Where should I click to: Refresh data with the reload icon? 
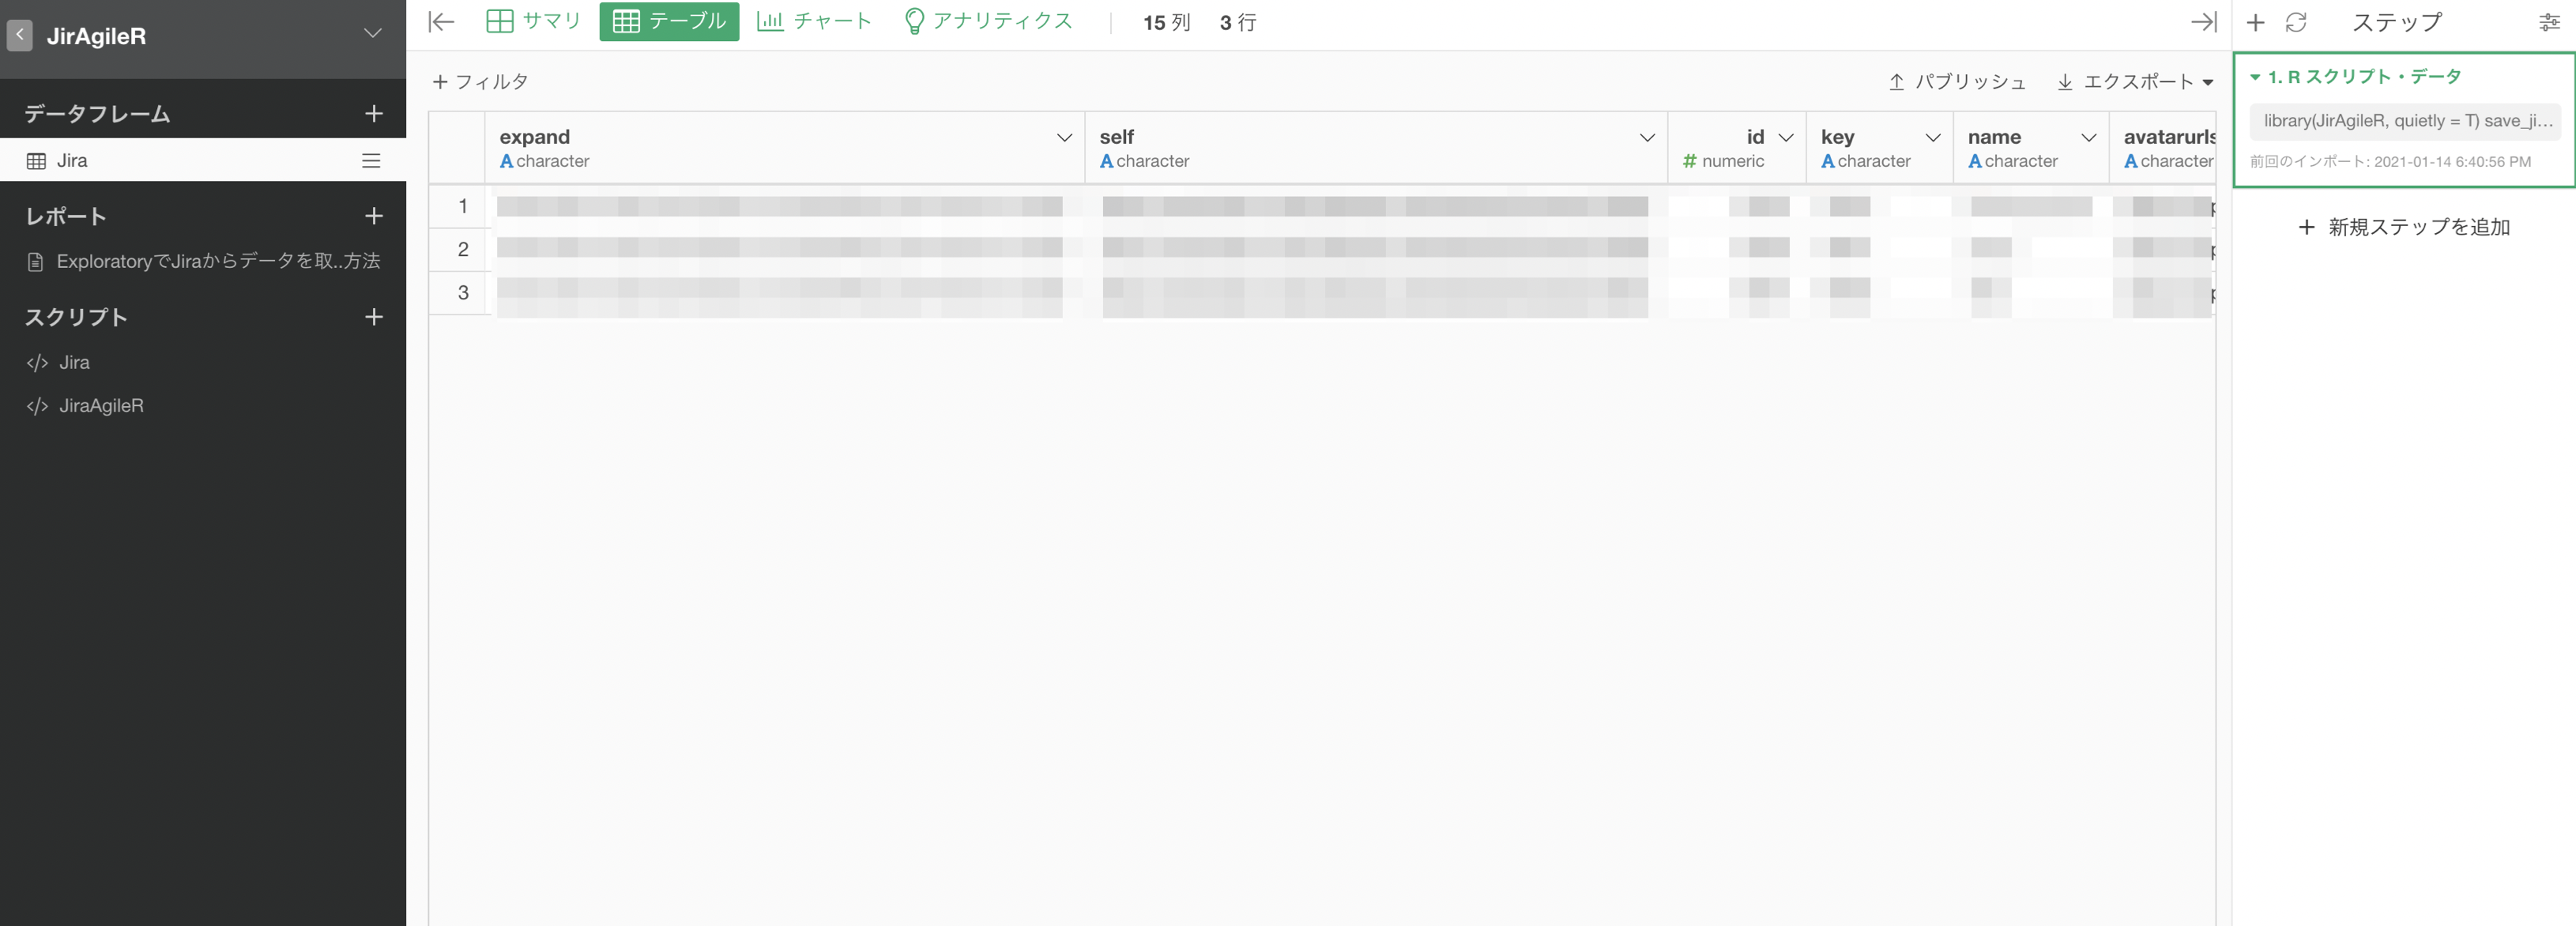tap(2296, 22)
